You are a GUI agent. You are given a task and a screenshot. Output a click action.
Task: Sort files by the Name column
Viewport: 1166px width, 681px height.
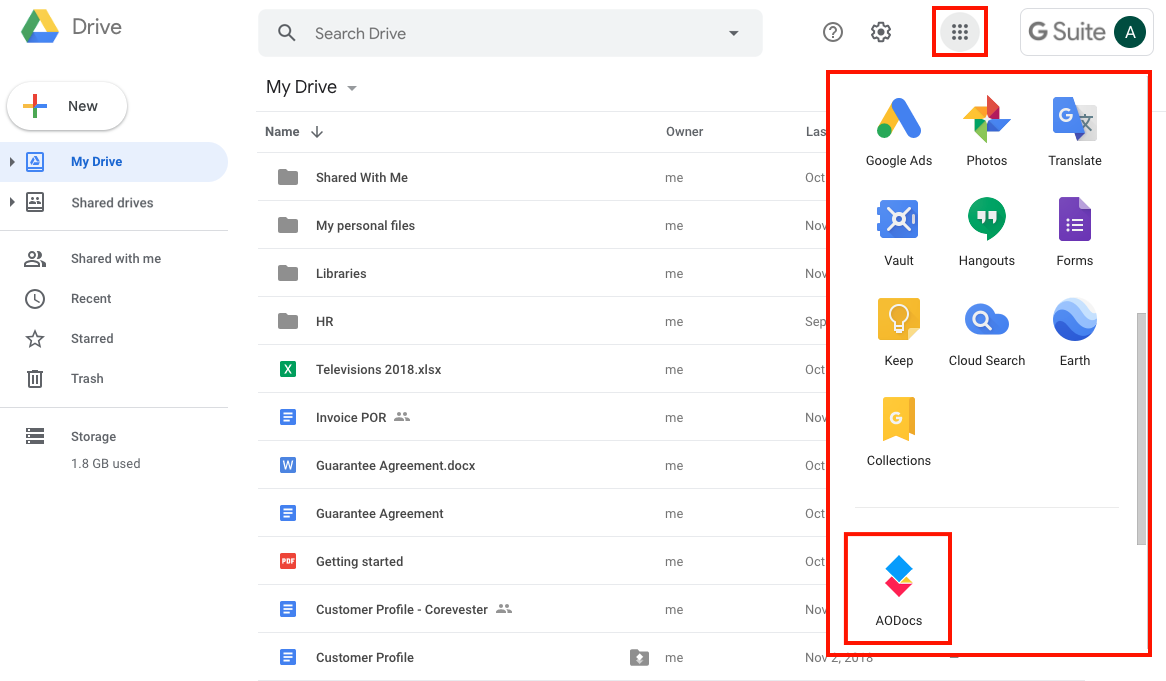pos(281,131)
